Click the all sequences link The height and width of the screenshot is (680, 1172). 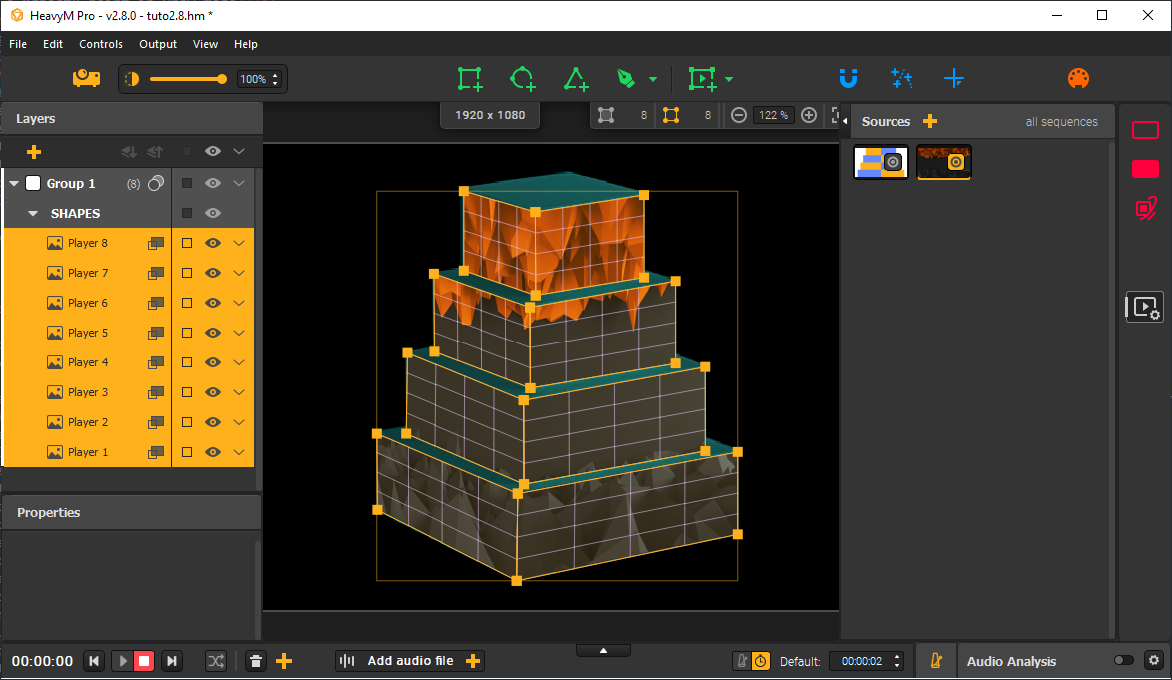pyautogui.click(x=1061, y=122)
